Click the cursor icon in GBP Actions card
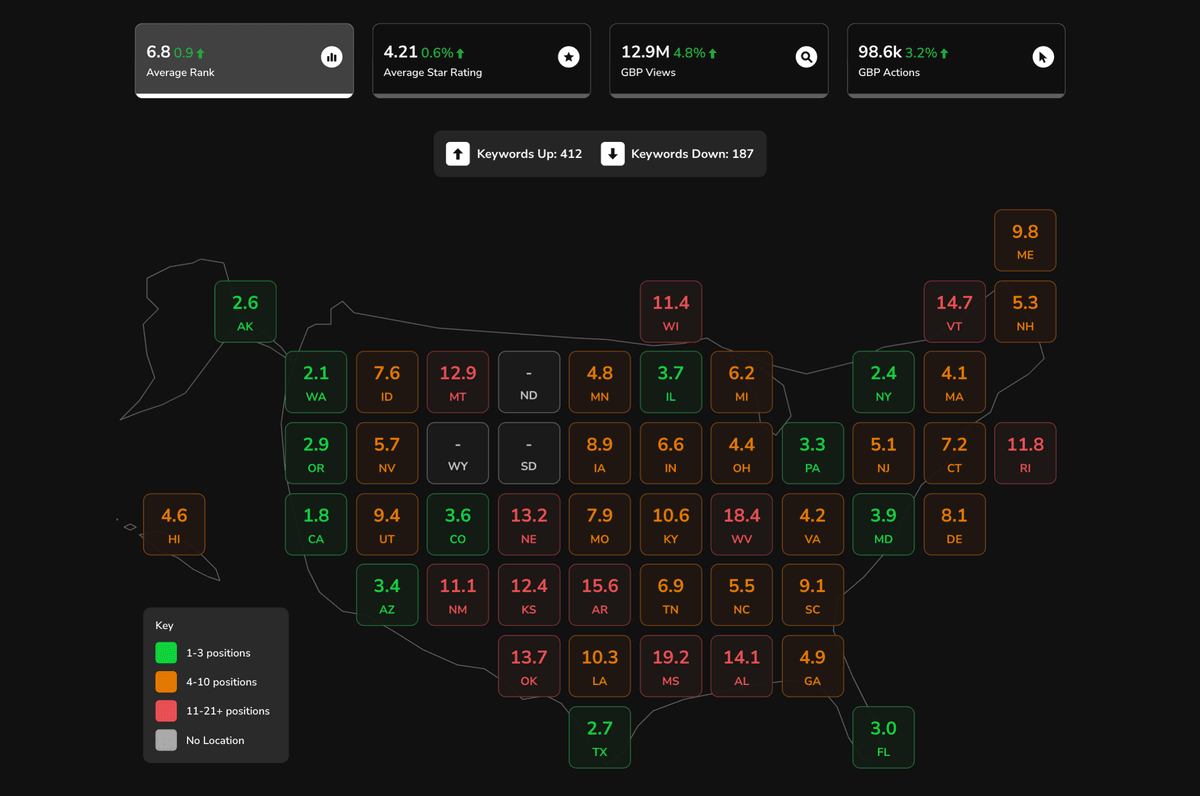Image resolution: width=1200 pixels, height=796 pixels. coord(1043,58)
